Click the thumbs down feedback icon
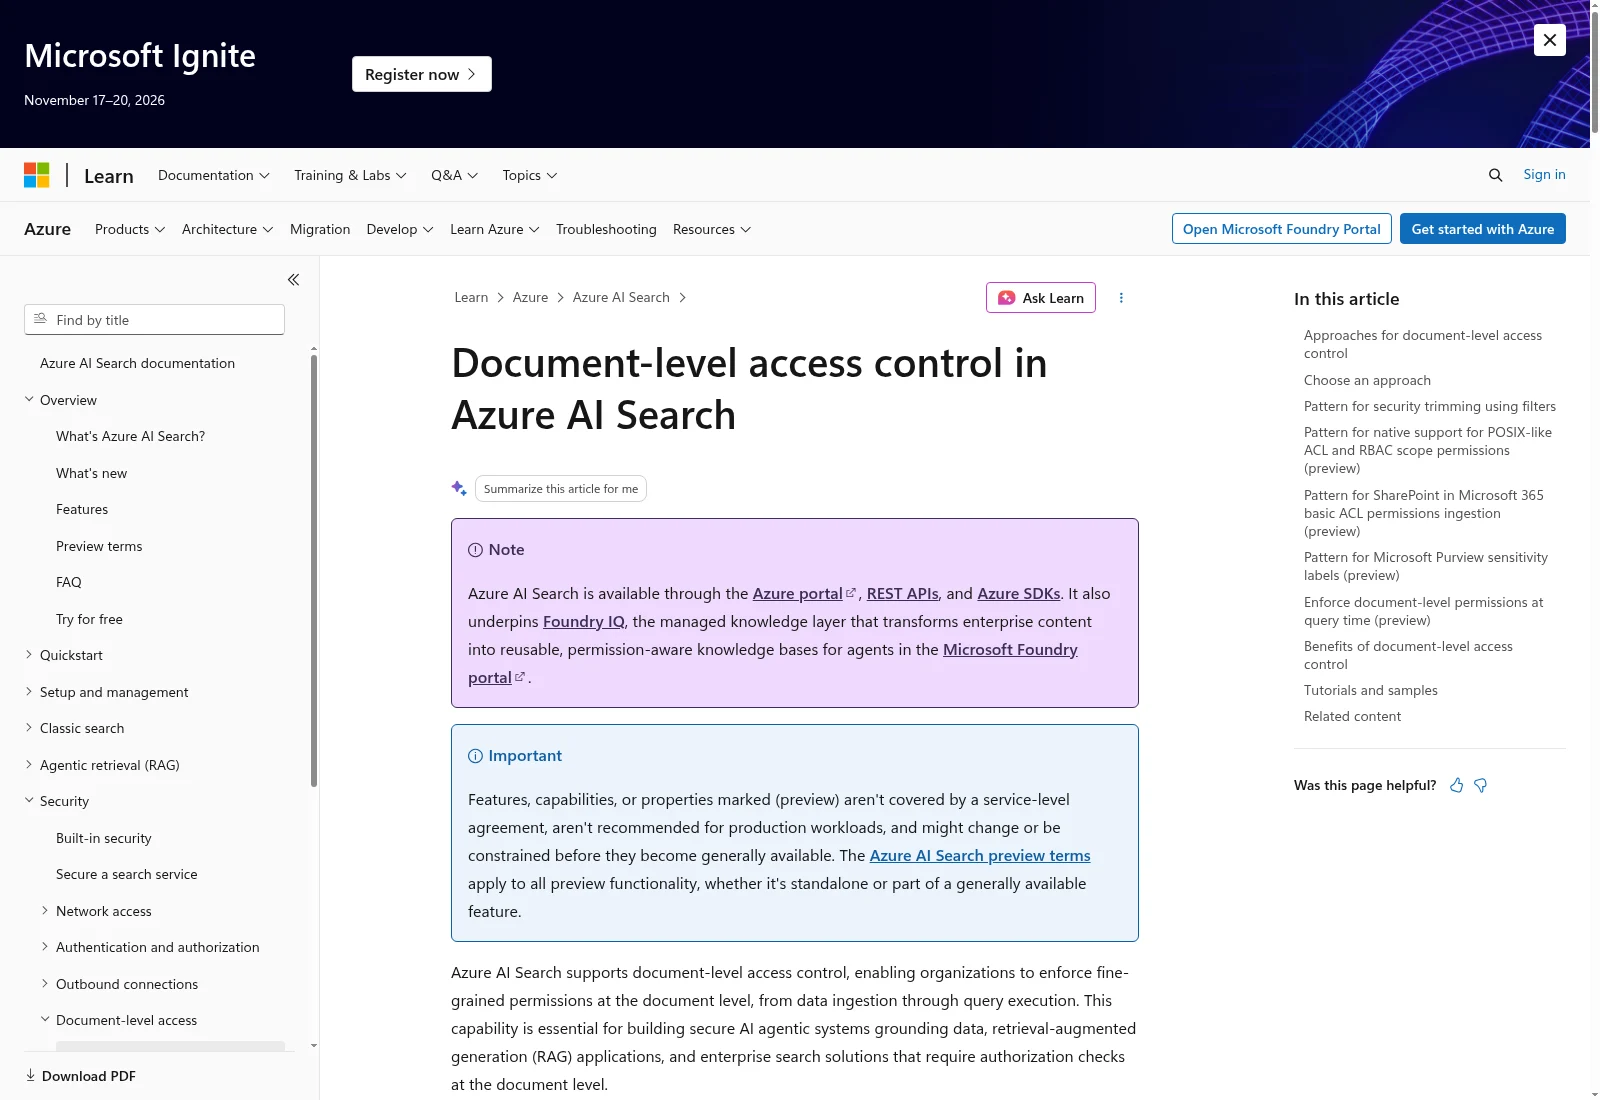1600x1100 pixels. (x=1481, y=786)
